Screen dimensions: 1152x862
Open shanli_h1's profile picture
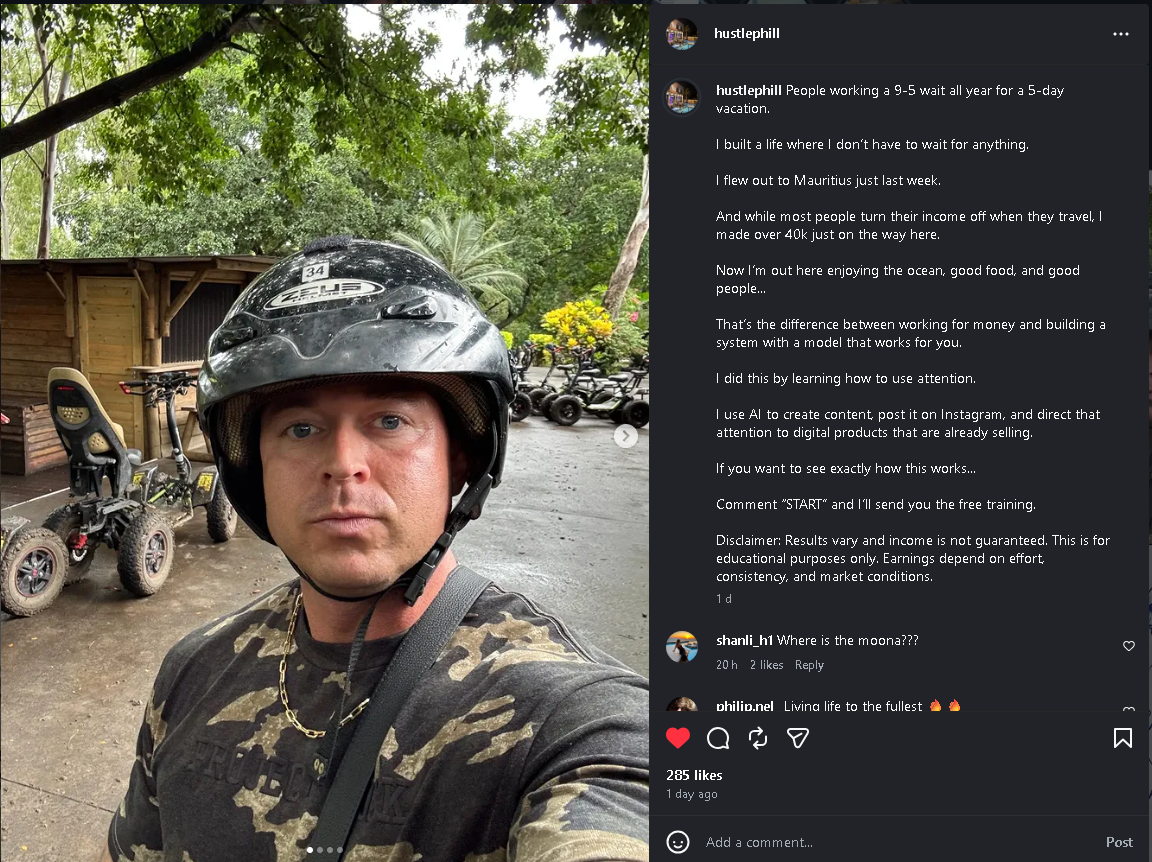[682, 647]
